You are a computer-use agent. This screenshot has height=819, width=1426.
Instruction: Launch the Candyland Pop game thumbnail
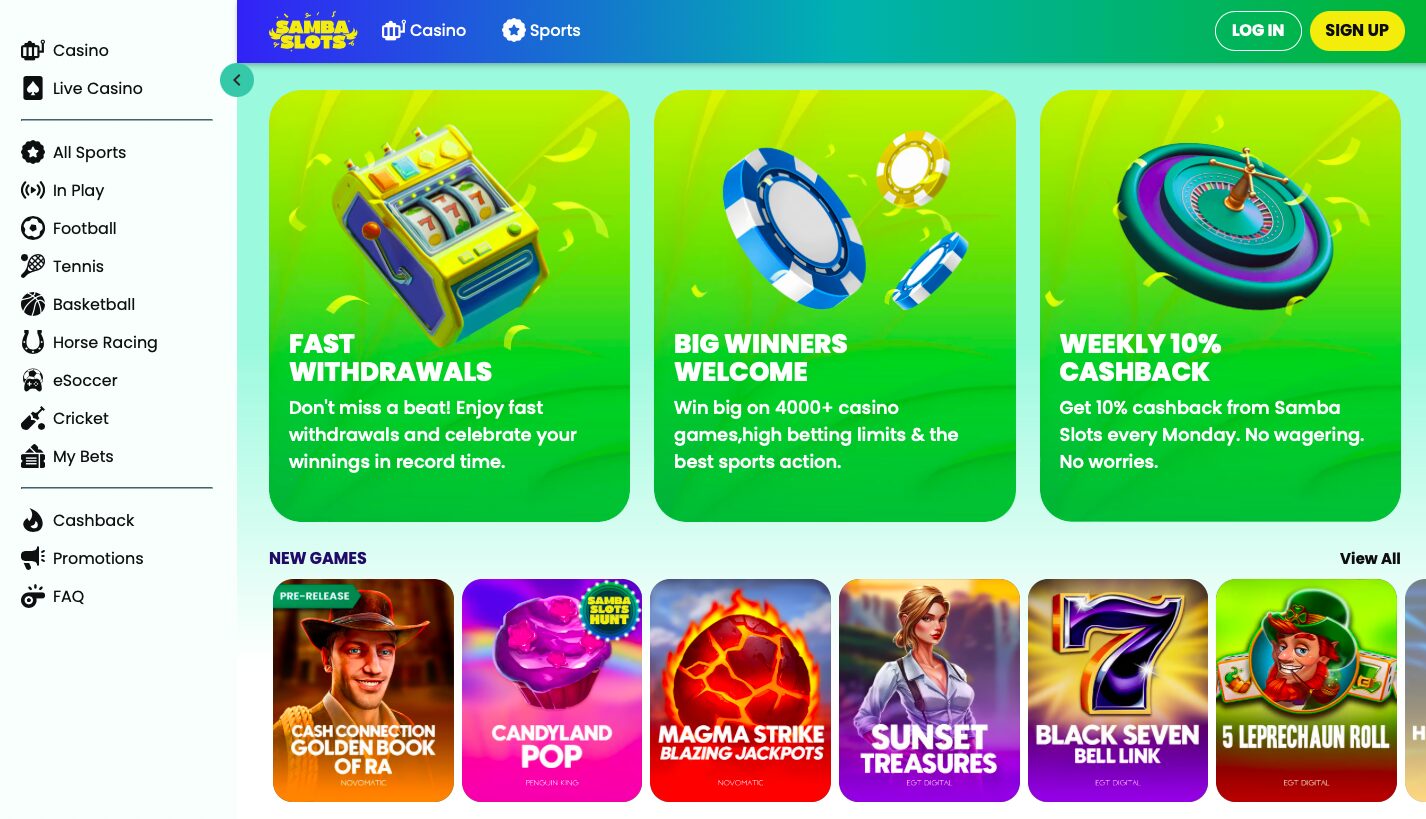(552, 690)
